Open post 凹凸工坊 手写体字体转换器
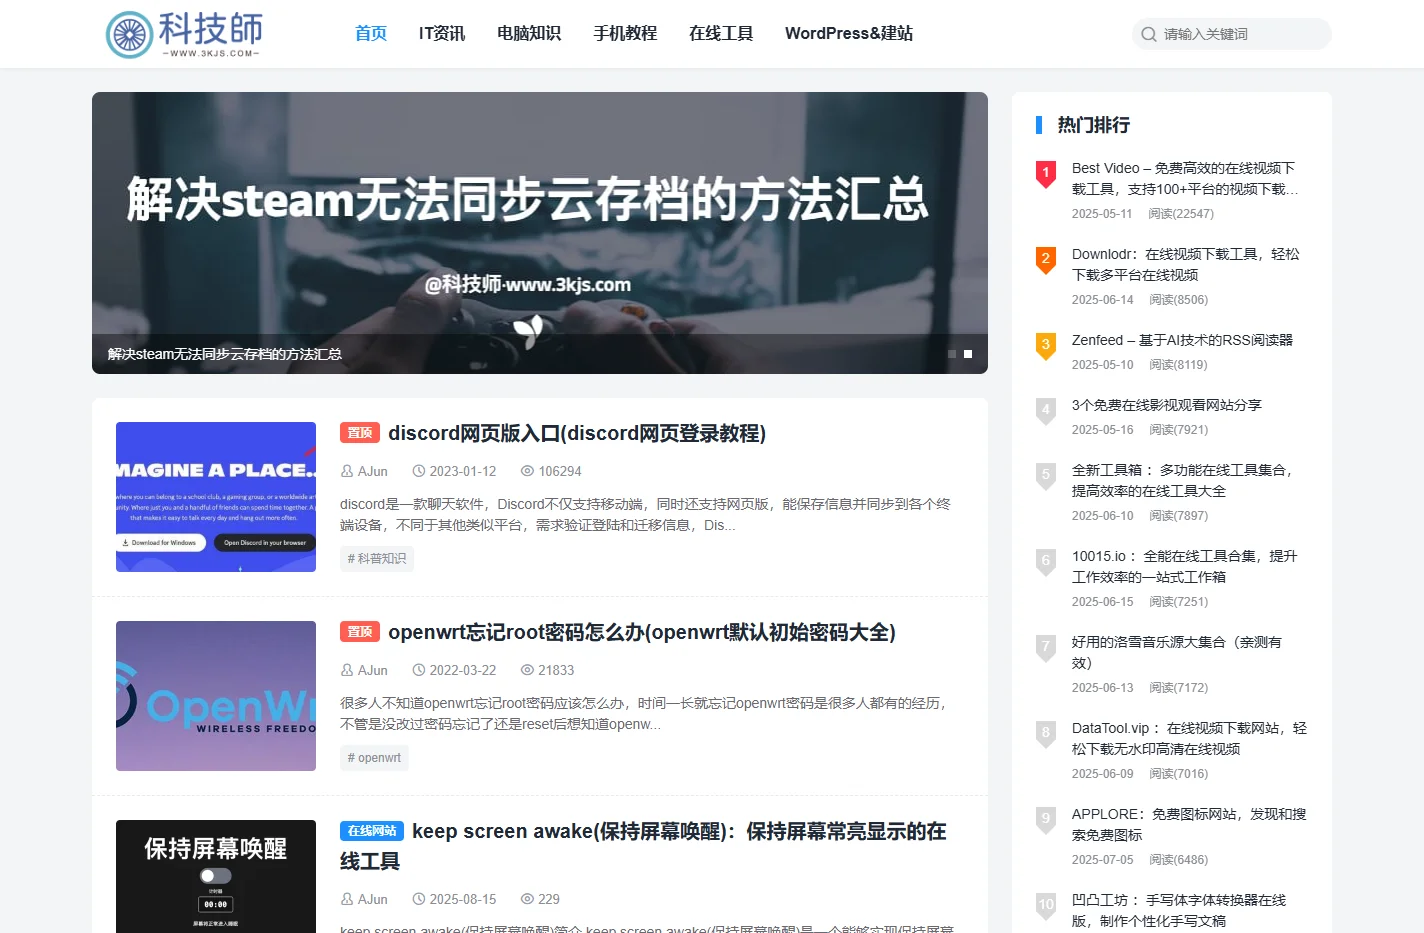 (x=1180, y=911)
